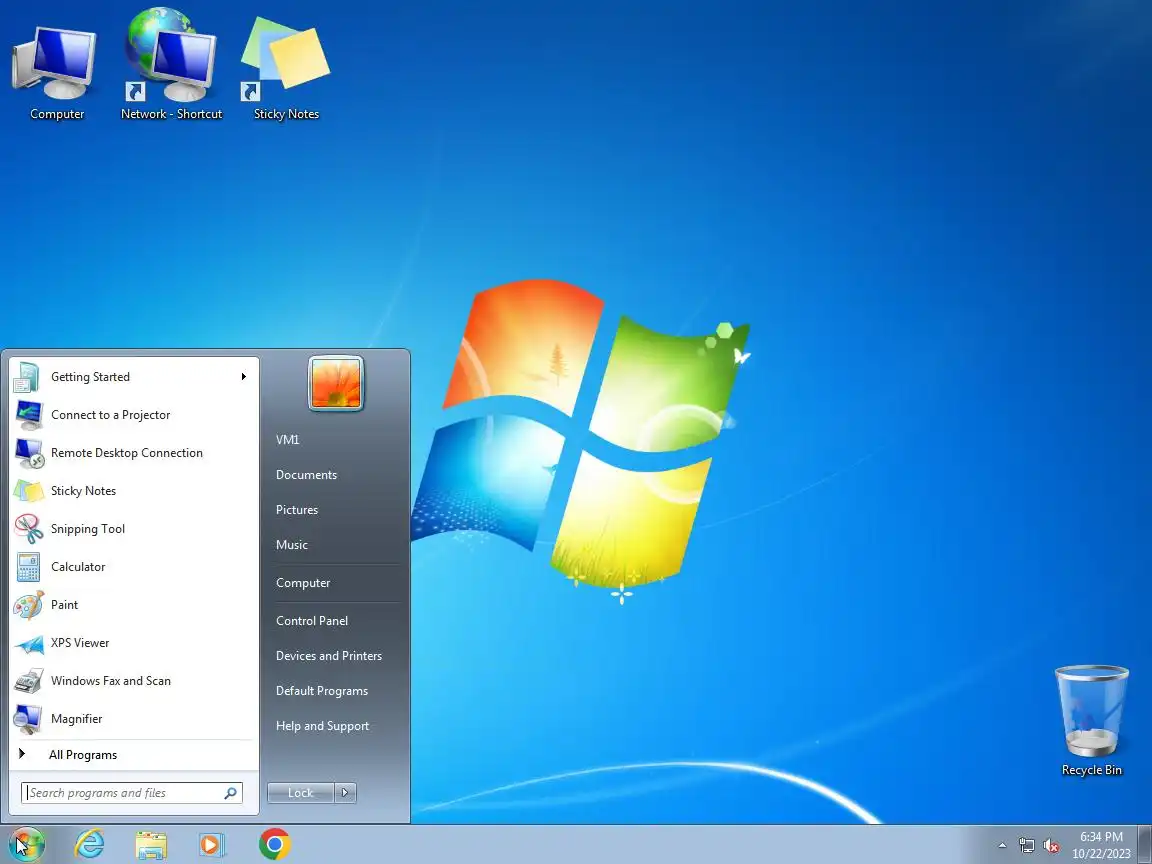Open the Sticky Notes desktop shortcut
Image resolution: width=1152 pixels, height=864 pixels.
(x=286, y=69)
